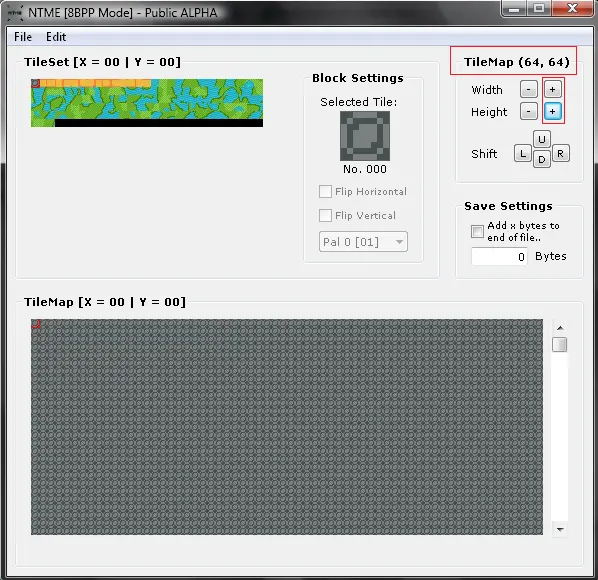The image size is (598, 580).
Task: Click the tilemap scrollbar up arrow
Action: [560, 328]
